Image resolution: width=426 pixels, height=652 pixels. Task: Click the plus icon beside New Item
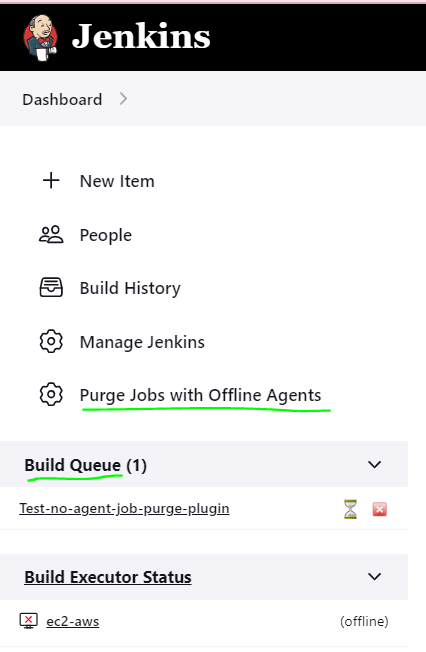tap(51, 181)
